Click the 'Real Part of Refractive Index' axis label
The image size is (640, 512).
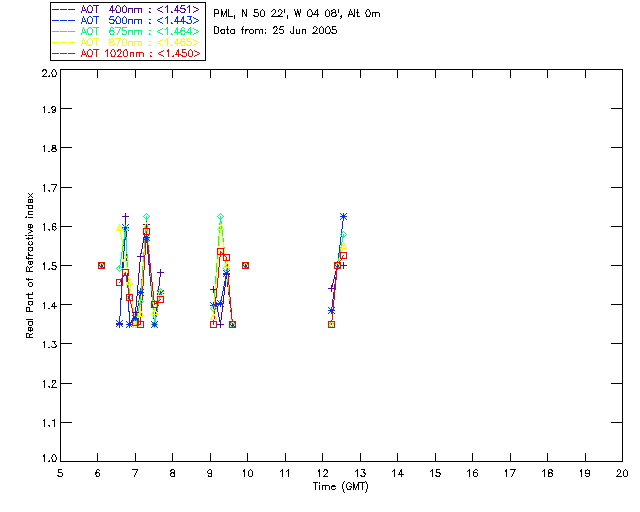click(30, 265)
